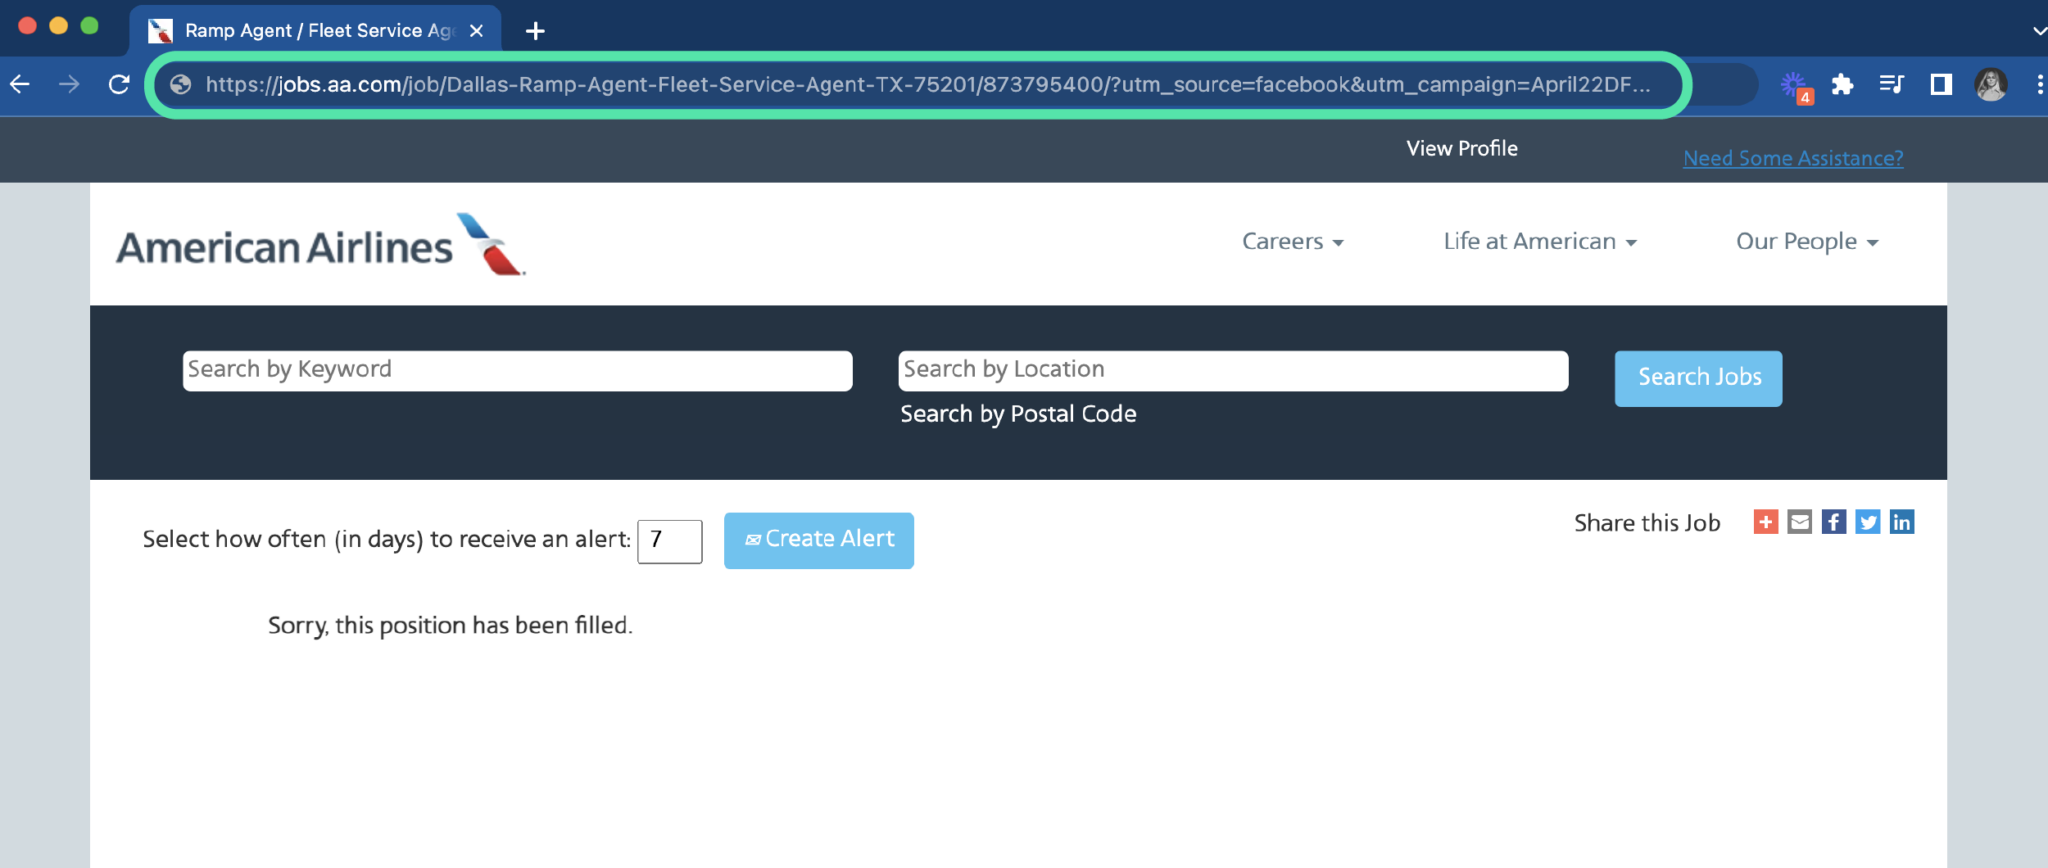
Task: Click the browser profile avatar
Action: coord(1991,84)
